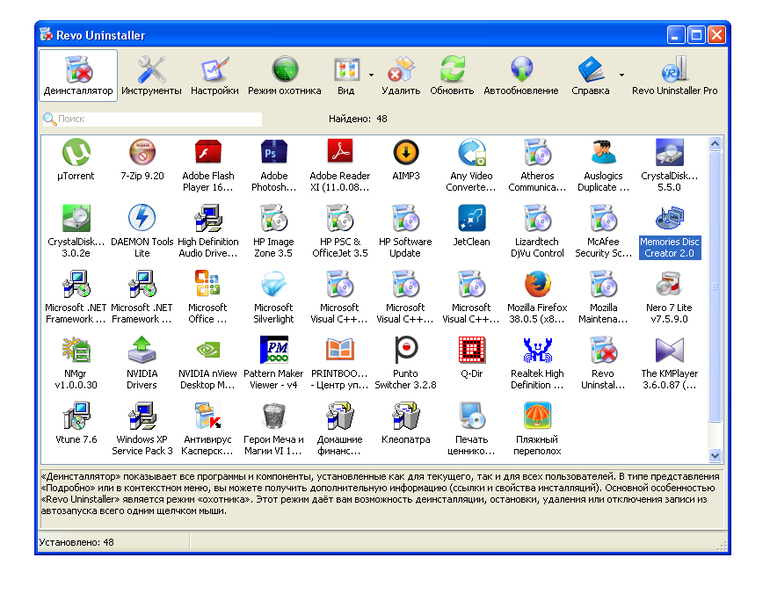Activate Режим охотника hunter mode

point(284,76)
